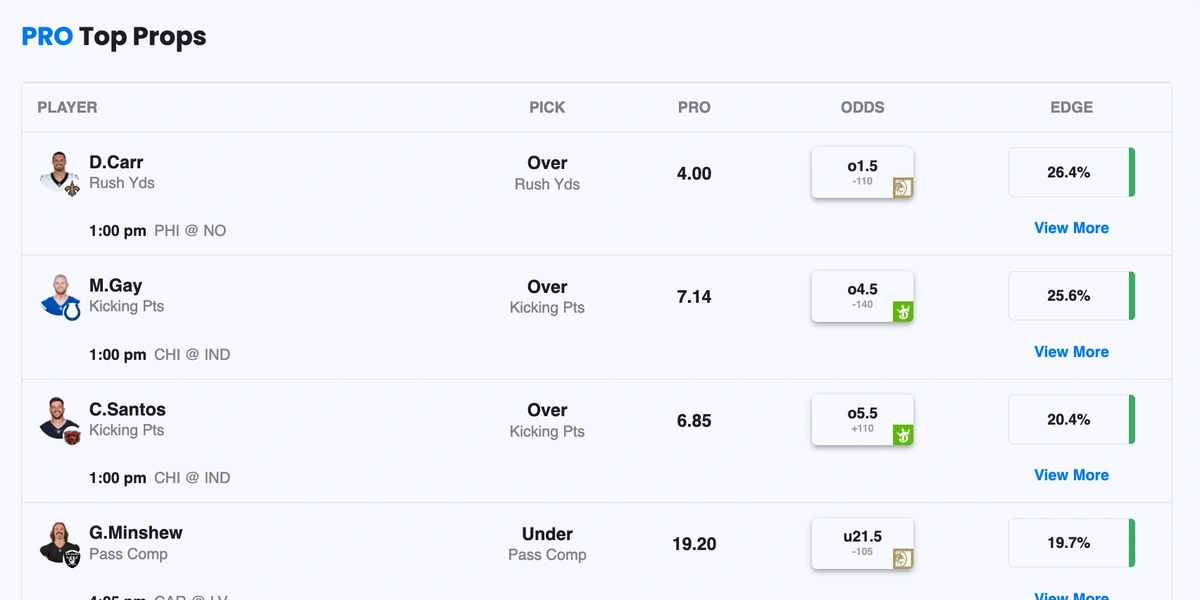1200x600 pixels.
Task: Click the PRO column header
Action: point(694,107)
